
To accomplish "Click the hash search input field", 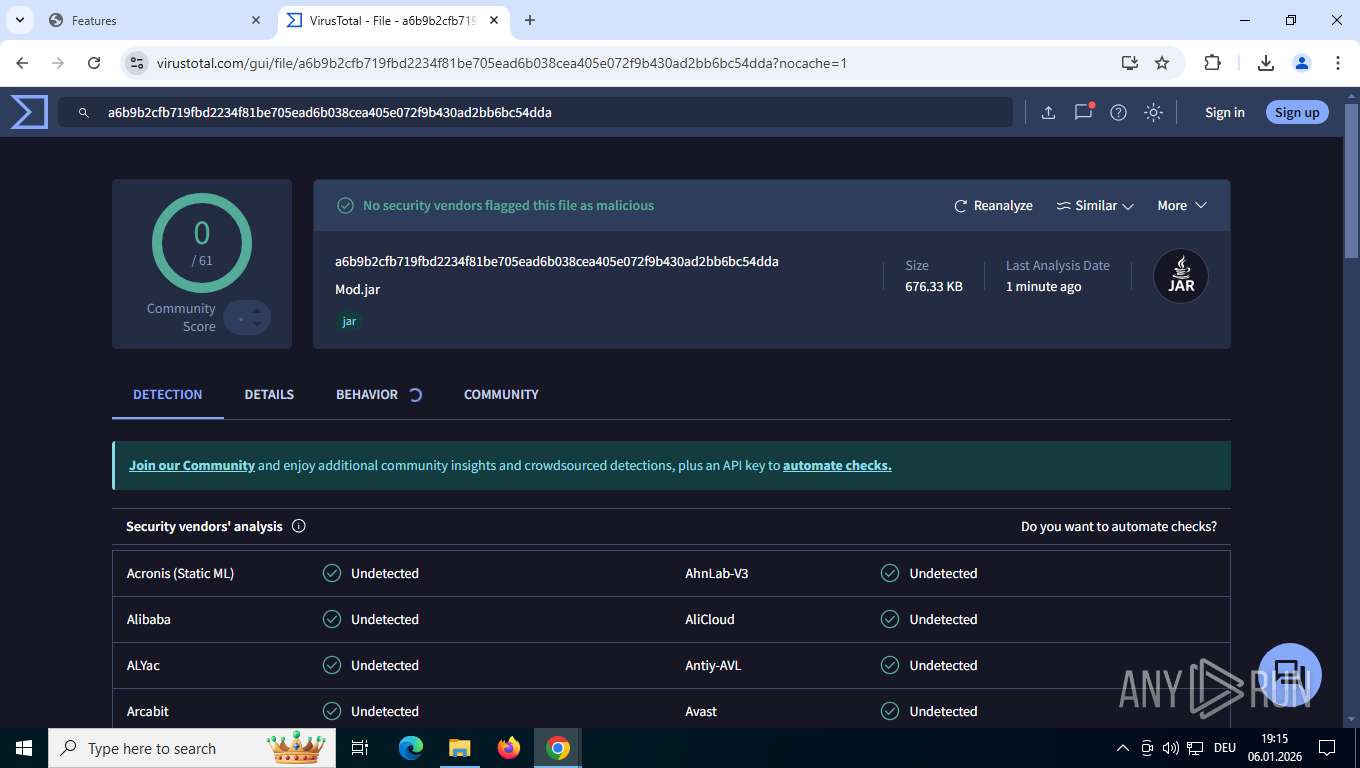I will [535, 112].
